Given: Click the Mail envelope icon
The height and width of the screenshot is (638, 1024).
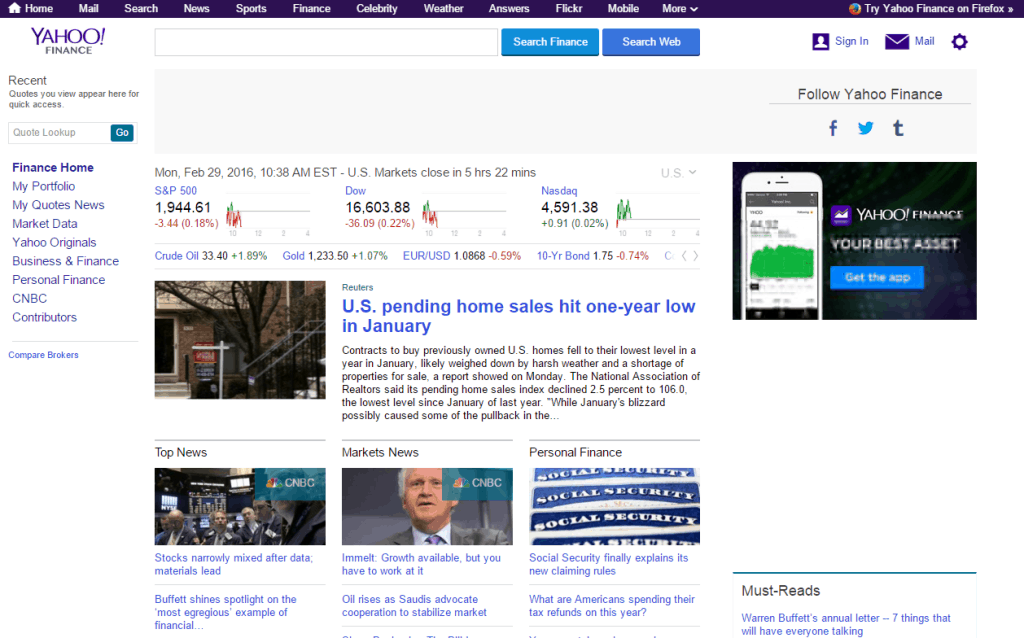Looking at the screenshot, I should pyautogui.click(x=897, y=42).
